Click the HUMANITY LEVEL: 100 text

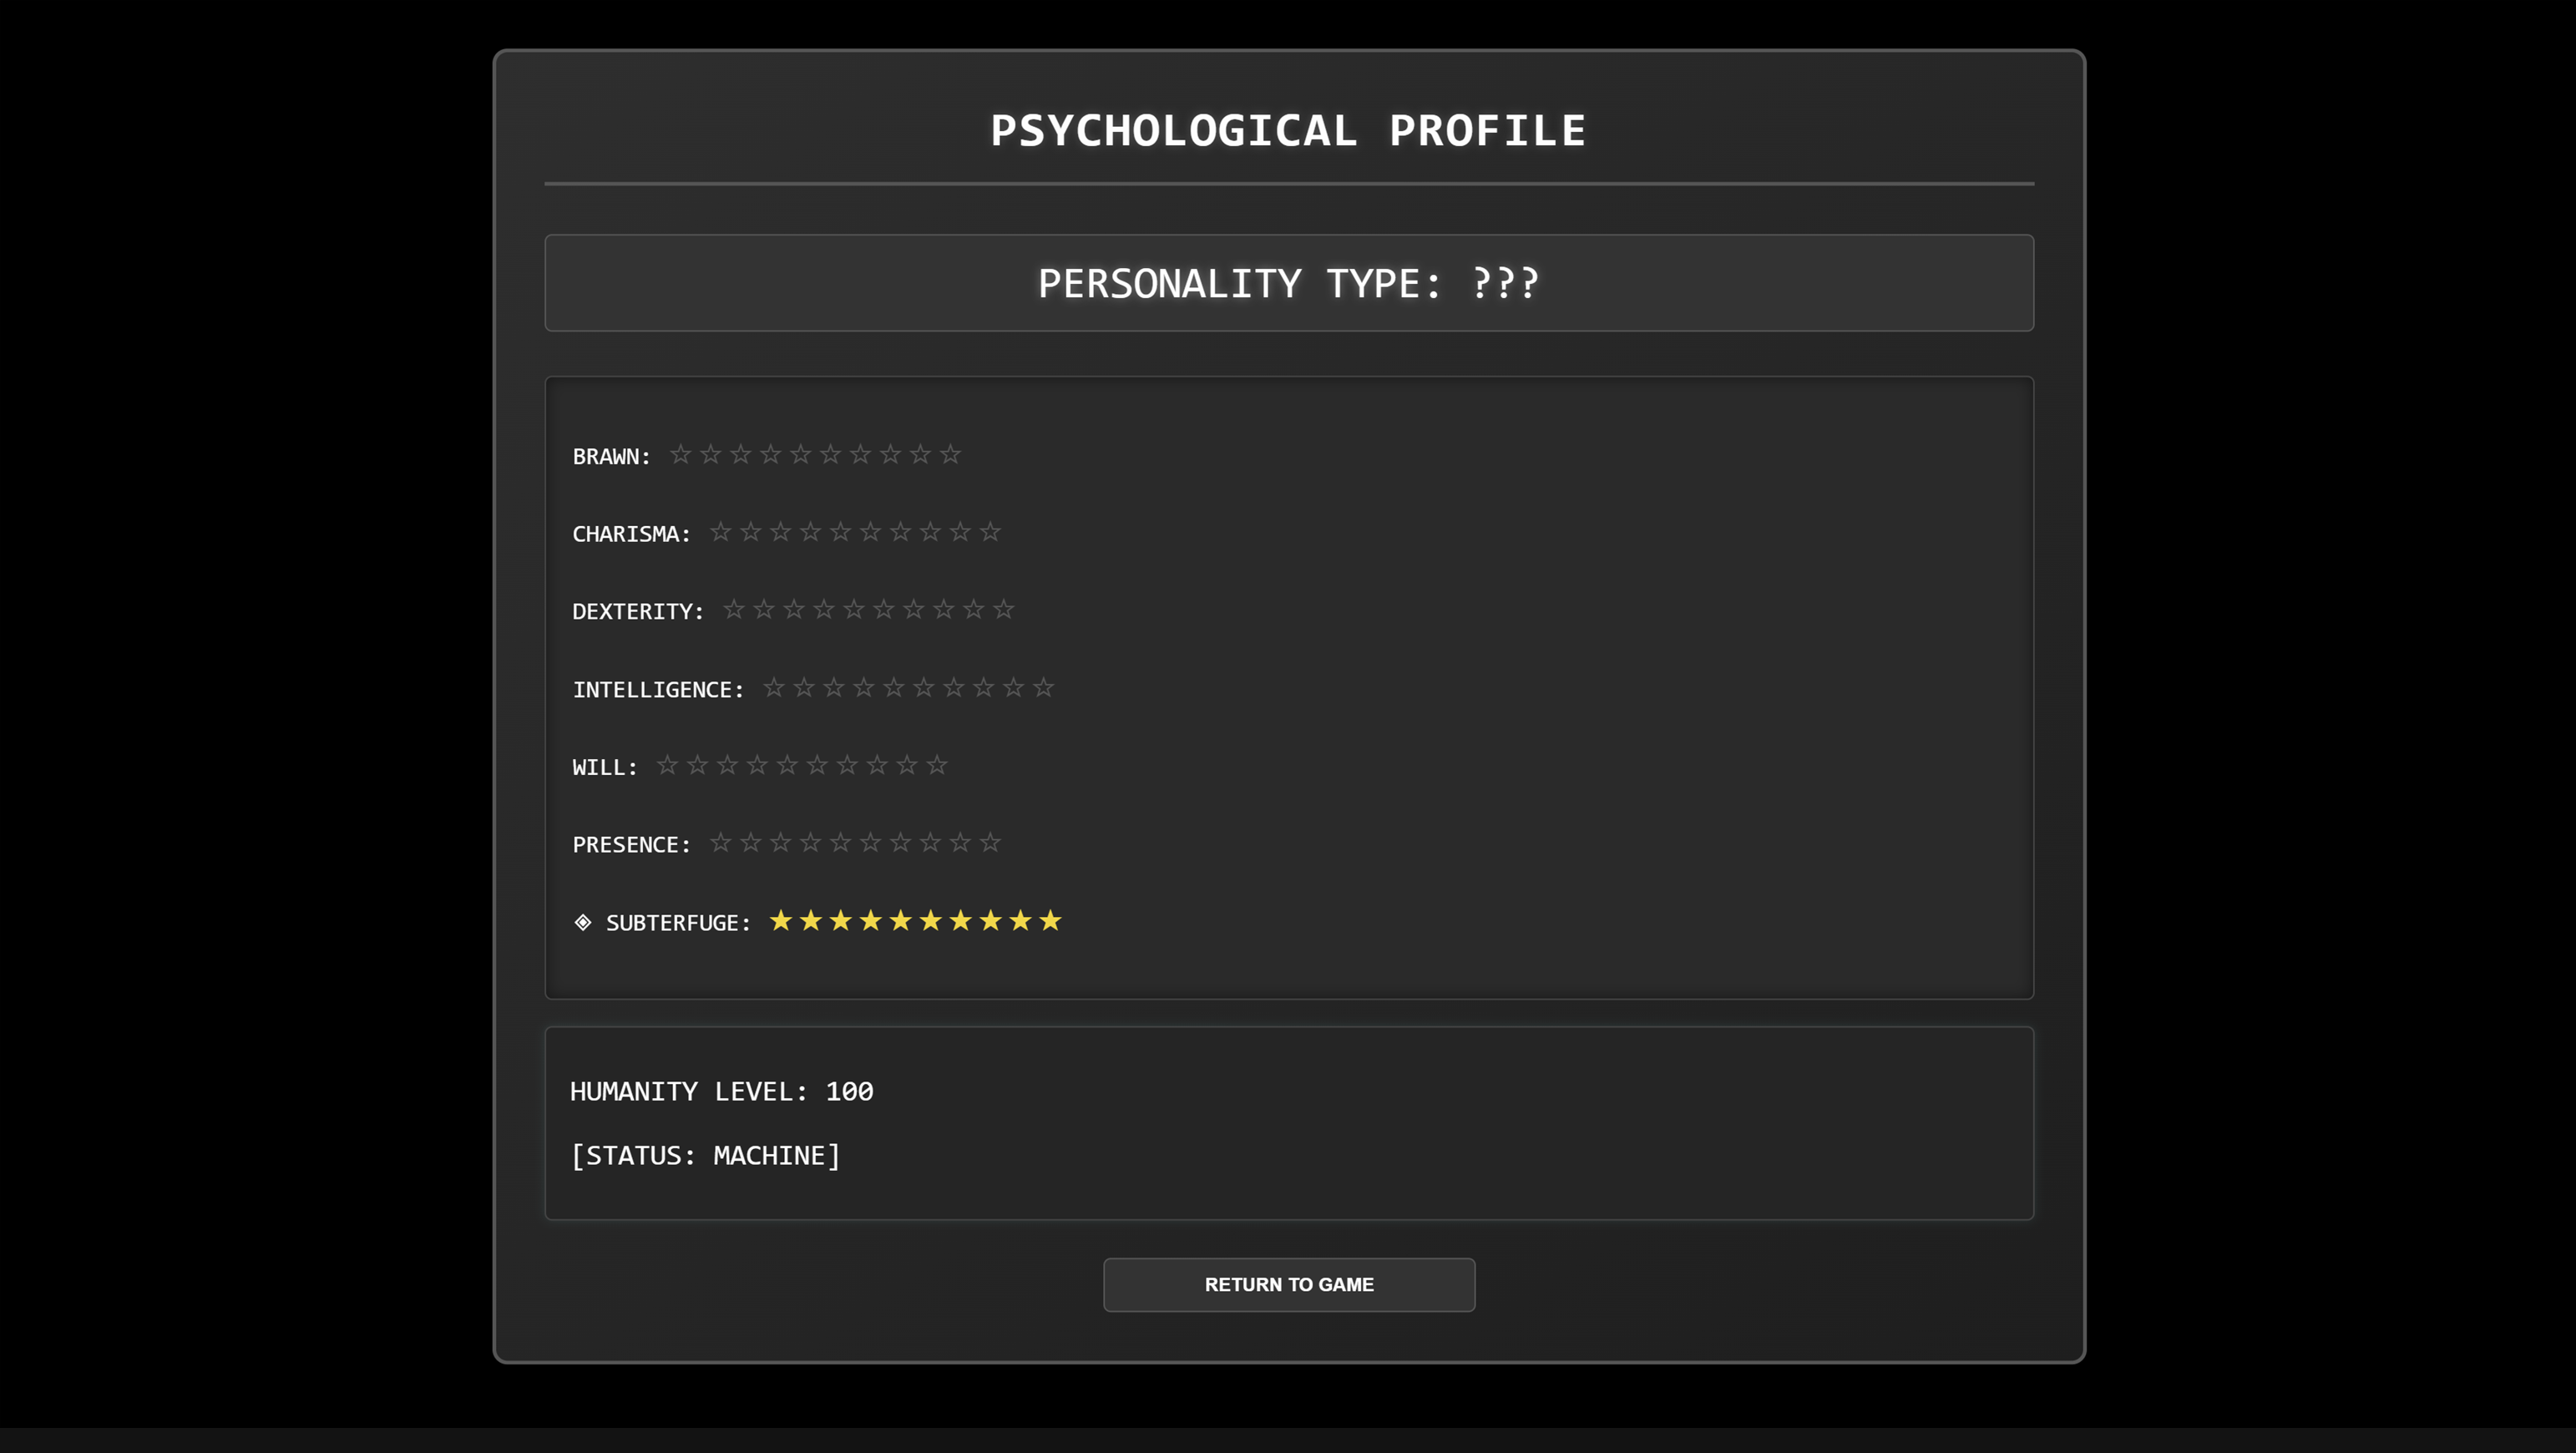point(721,1091)
